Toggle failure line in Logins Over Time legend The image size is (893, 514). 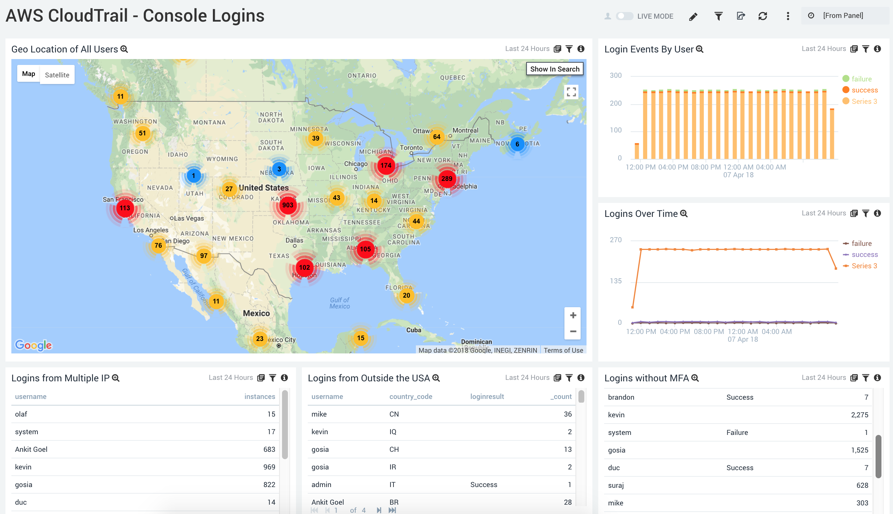point(857,244)
